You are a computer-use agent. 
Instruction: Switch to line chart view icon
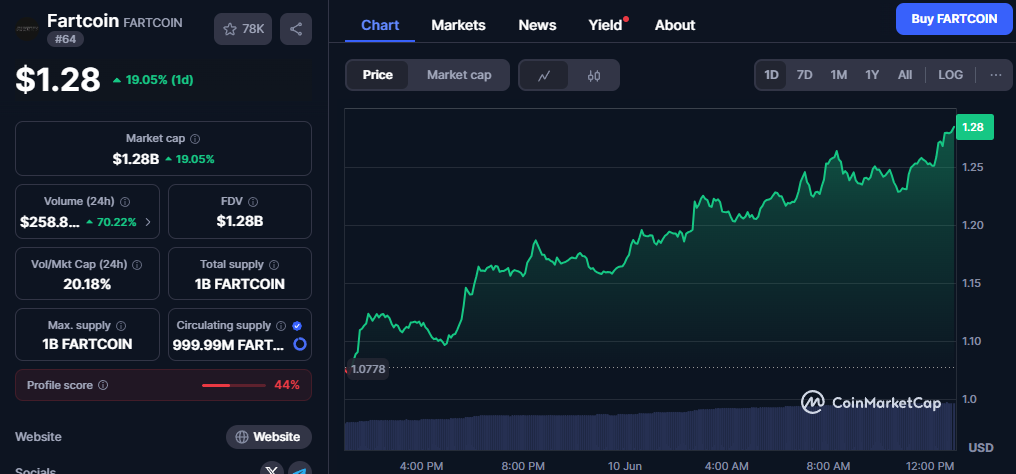544,75
